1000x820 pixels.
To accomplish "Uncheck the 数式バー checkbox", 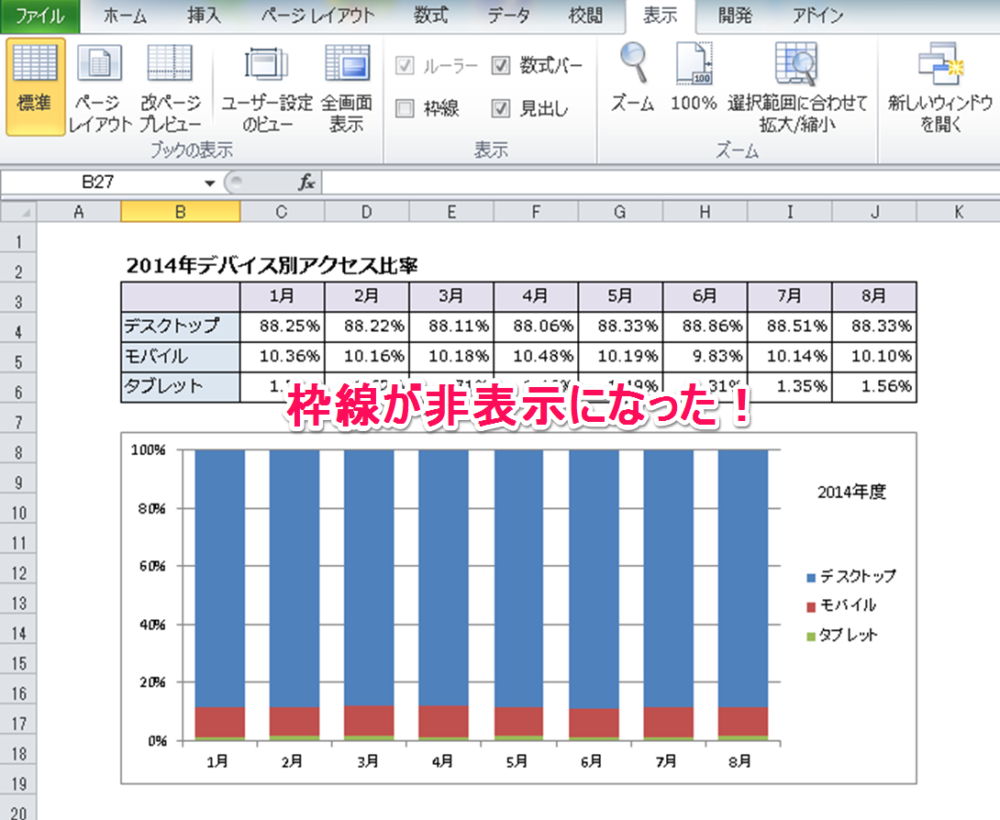I will 501,67.
